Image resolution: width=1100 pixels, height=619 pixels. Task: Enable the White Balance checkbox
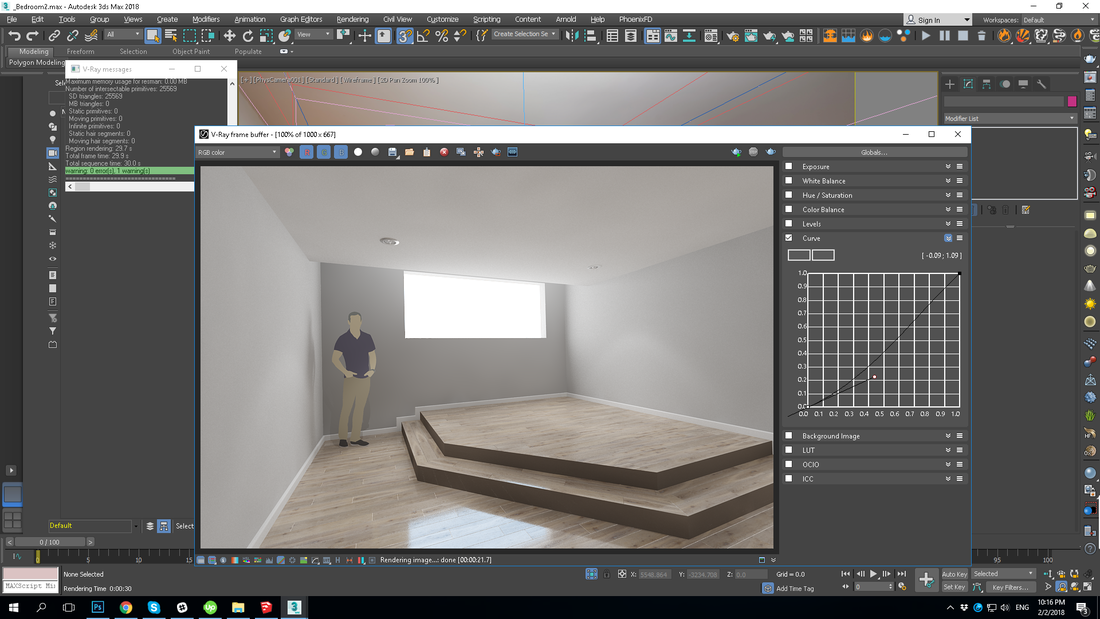click(789, 181)
